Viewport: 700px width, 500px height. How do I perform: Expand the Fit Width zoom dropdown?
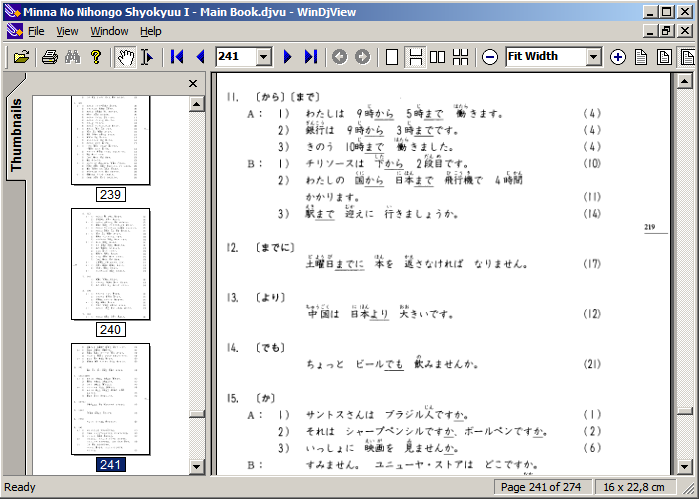tap(593, 57)
